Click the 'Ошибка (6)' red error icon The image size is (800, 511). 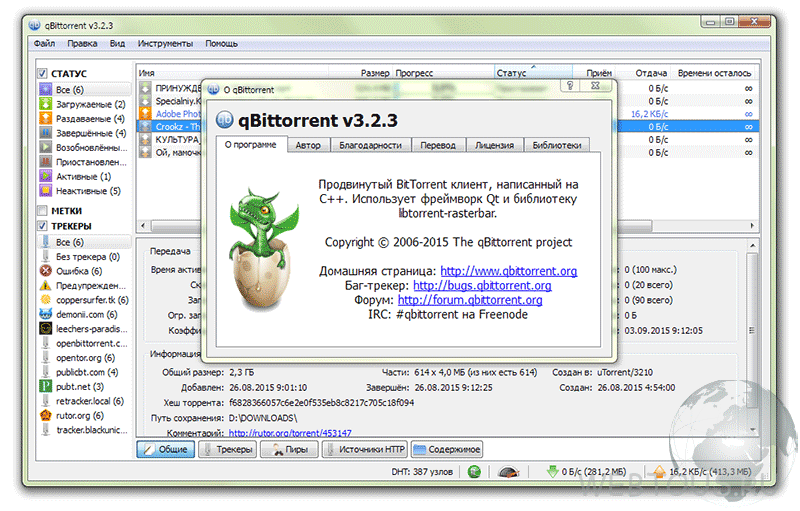[45, 271]
